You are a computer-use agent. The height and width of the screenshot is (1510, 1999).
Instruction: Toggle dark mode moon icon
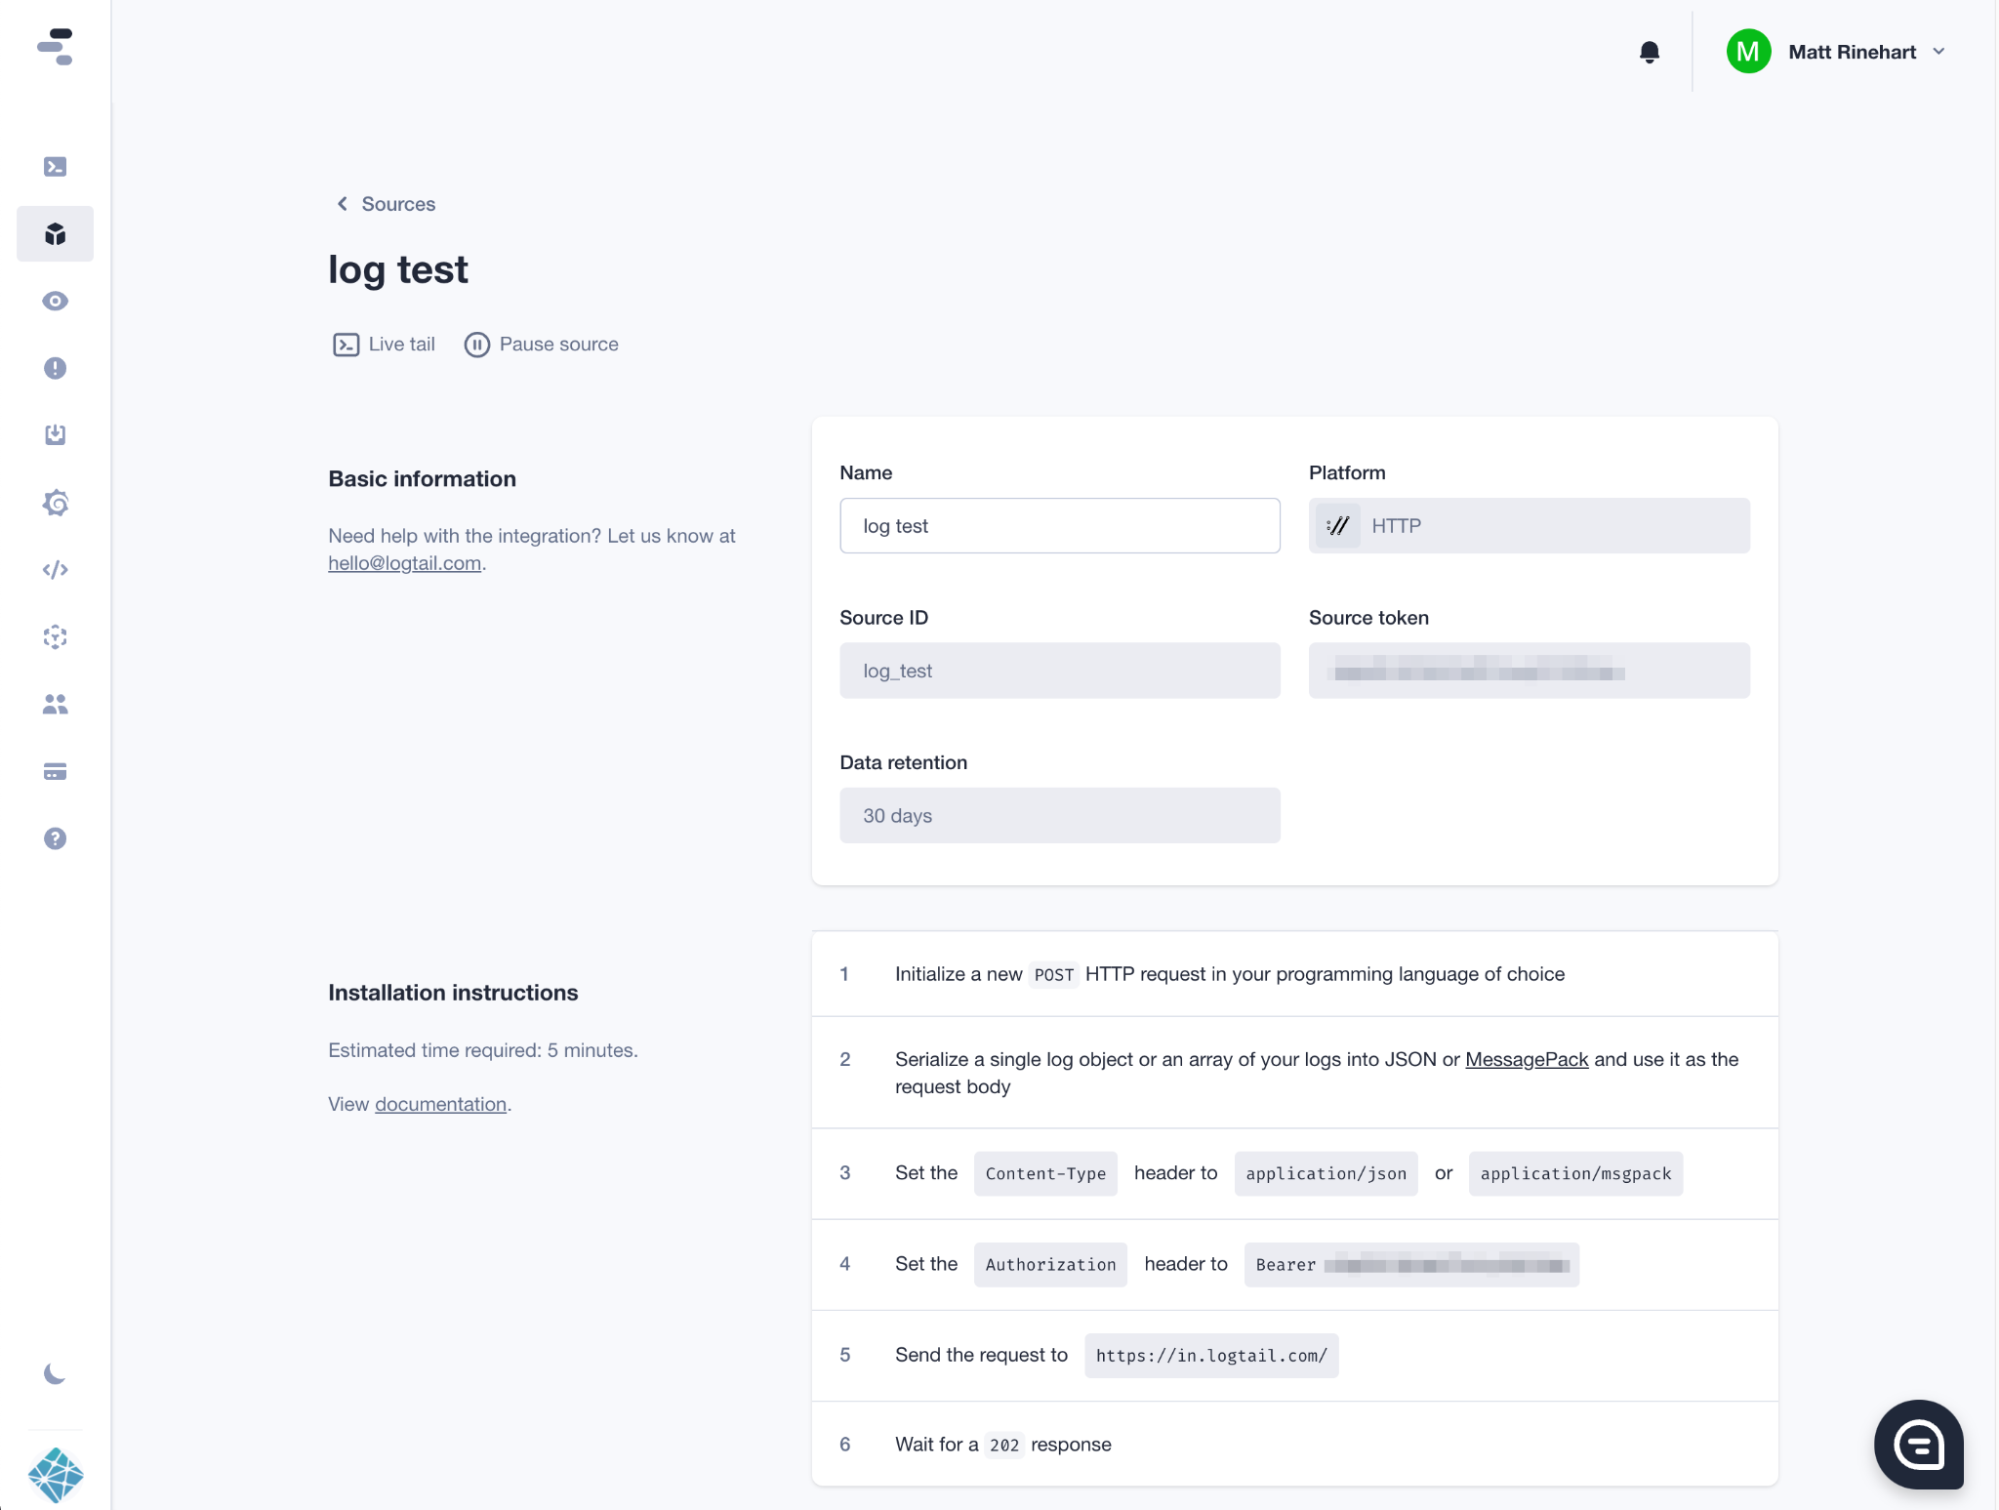(55, 1374)
